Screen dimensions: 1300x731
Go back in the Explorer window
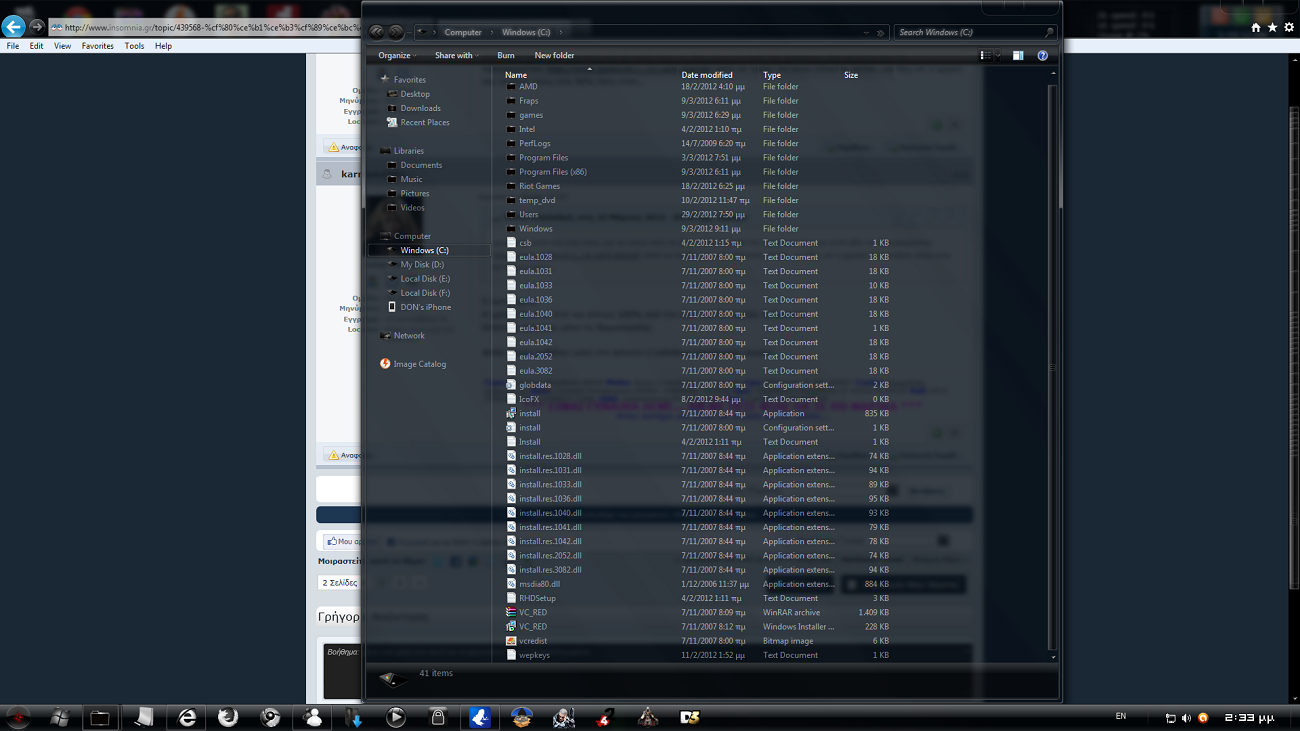377,32
